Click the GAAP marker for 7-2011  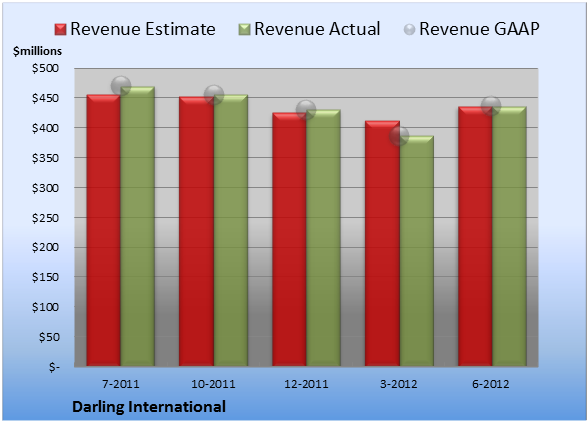click(x=121, y=86)
